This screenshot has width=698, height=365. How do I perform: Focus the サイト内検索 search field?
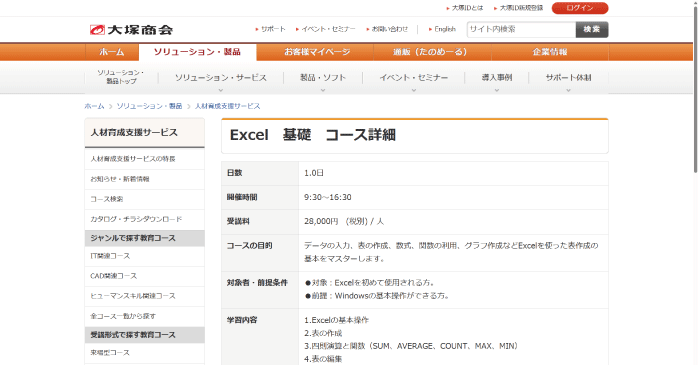(521, 29)
